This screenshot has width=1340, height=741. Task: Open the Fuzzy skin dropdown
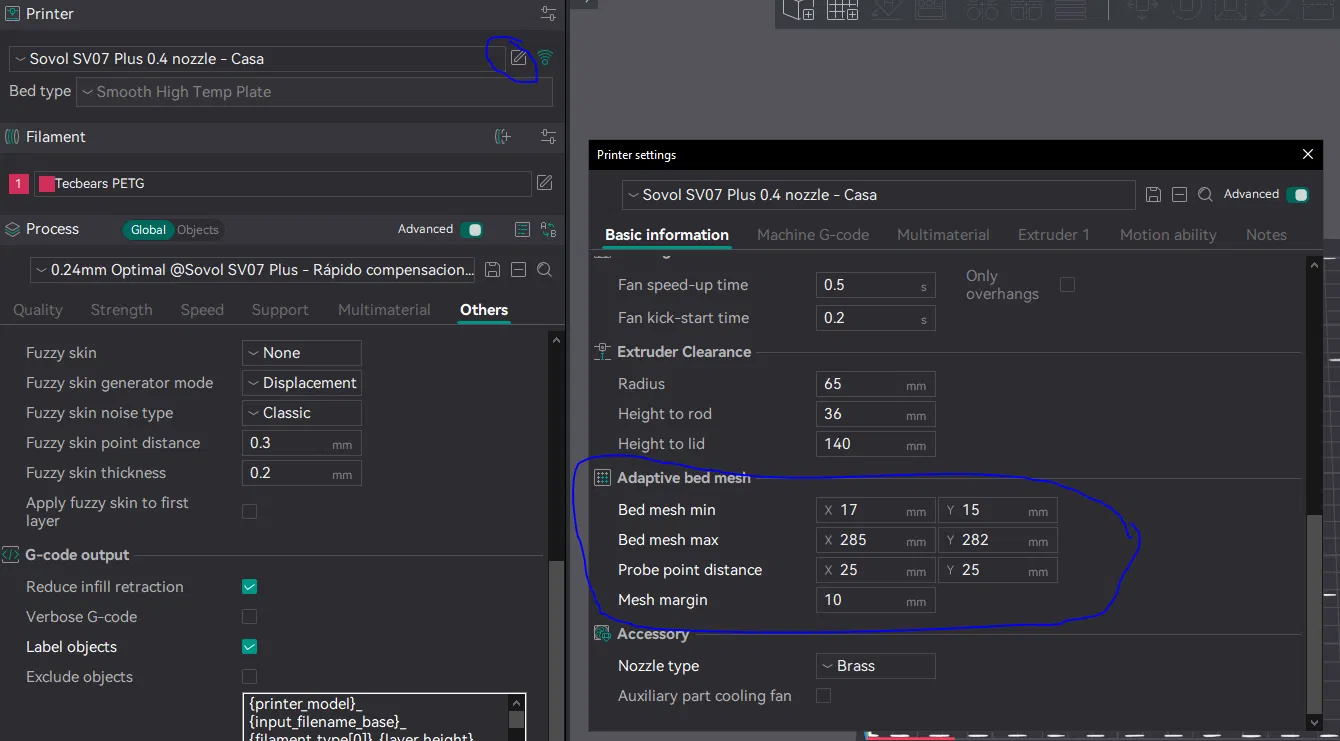click(302, 353)
